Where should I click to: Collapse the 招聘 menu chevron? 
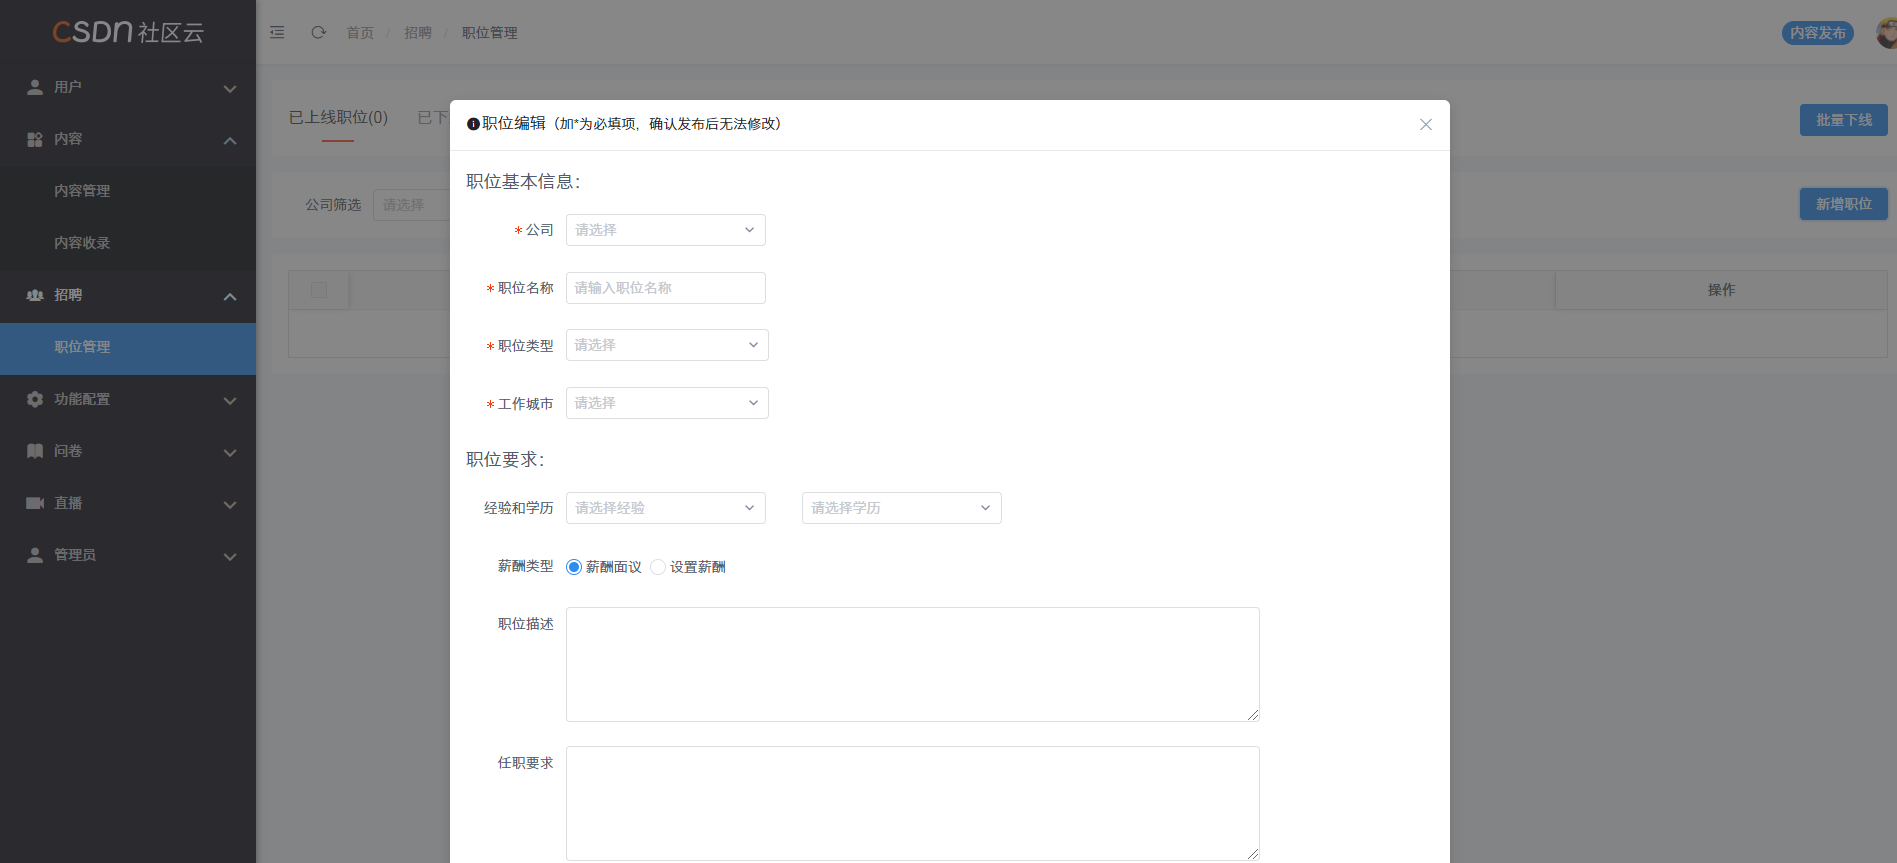(230, 297)
